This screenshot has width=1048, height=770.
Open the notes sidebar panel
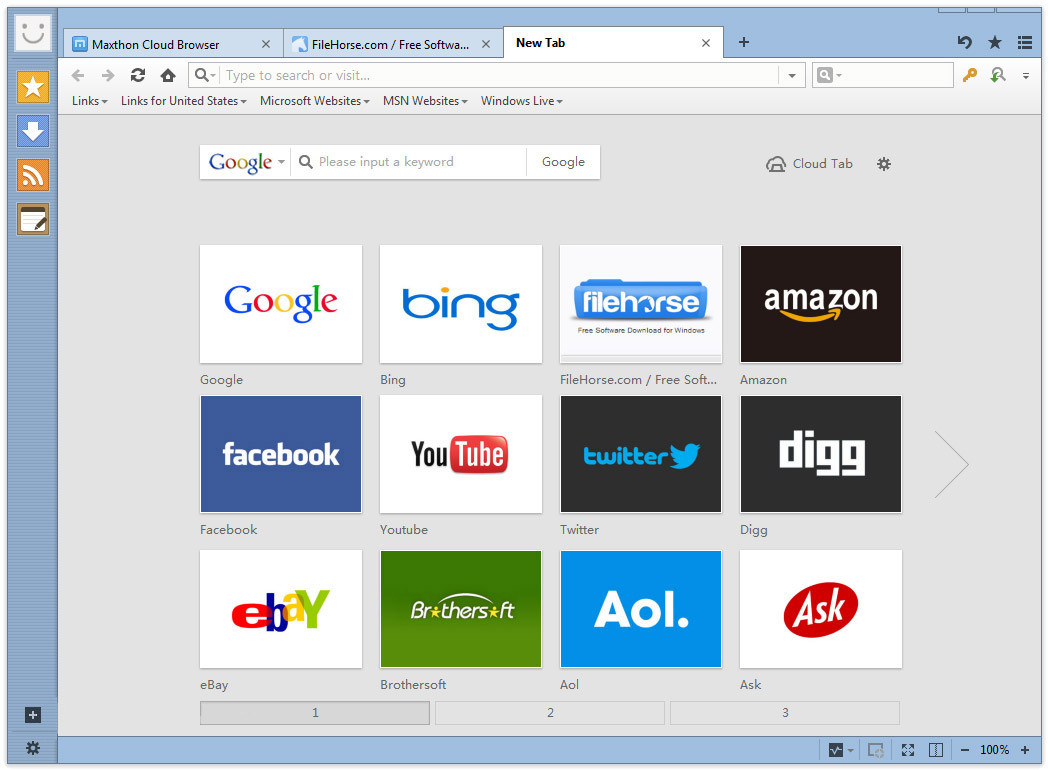click(33, 219)
